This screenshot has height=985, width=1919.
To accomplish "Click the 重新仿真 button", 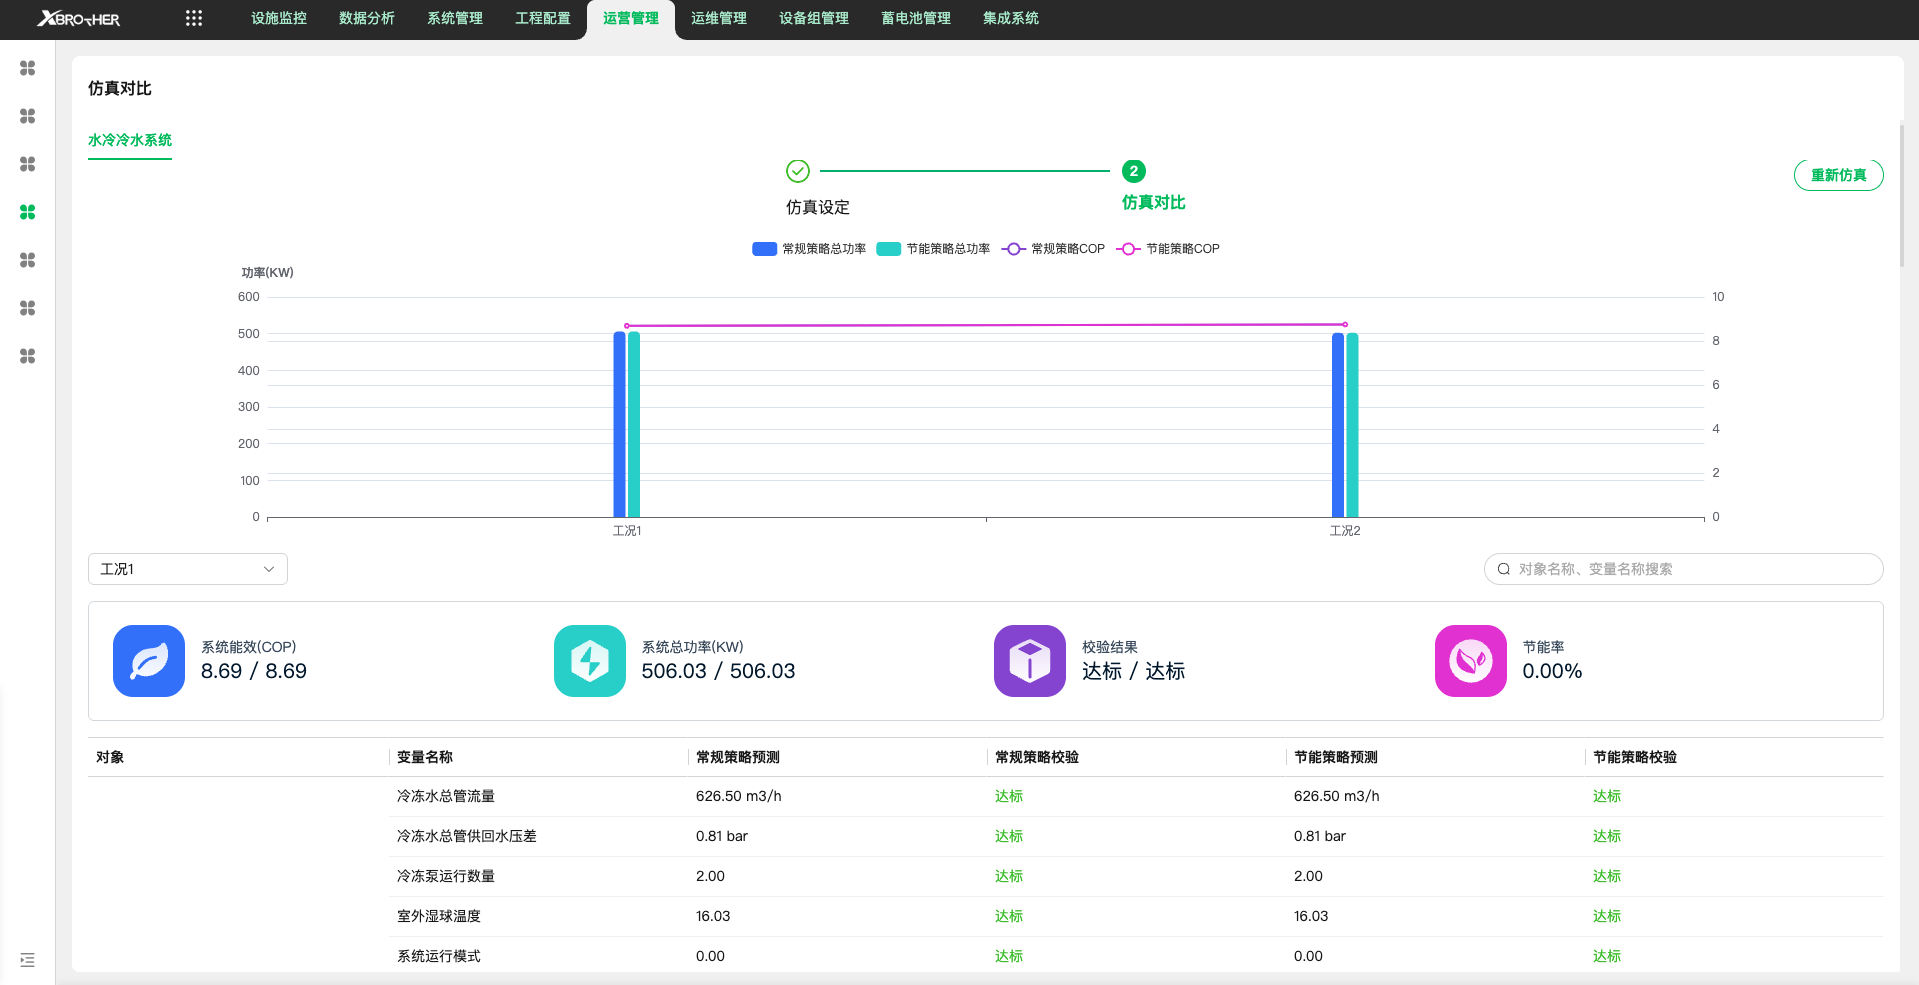I will [x=1838, y=175].
